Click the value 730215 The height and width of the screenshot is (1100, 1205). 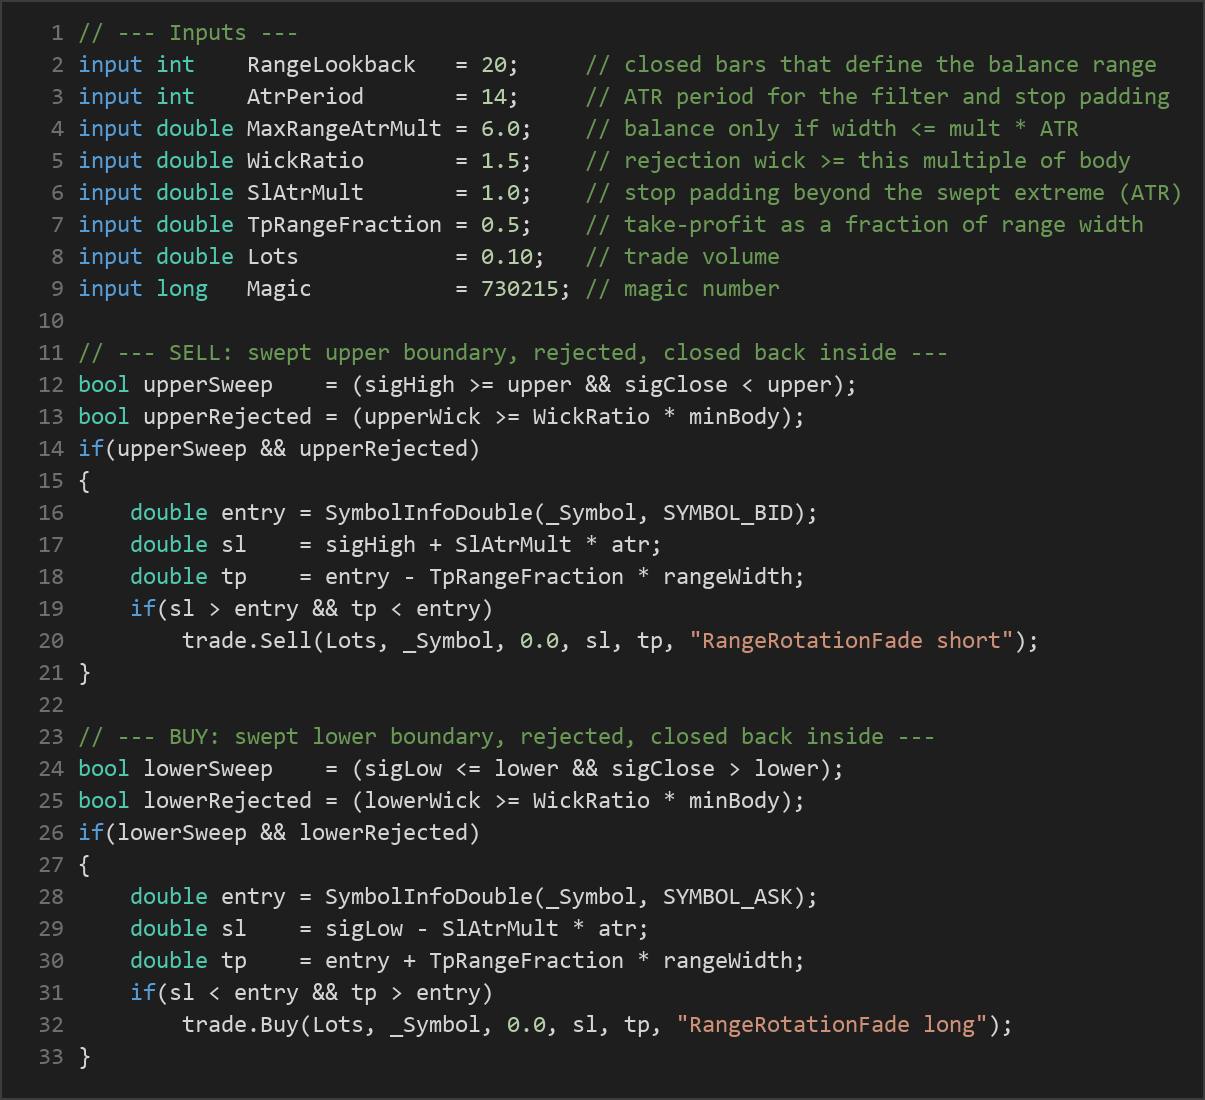pyautogui.click(x=520, y=289)
